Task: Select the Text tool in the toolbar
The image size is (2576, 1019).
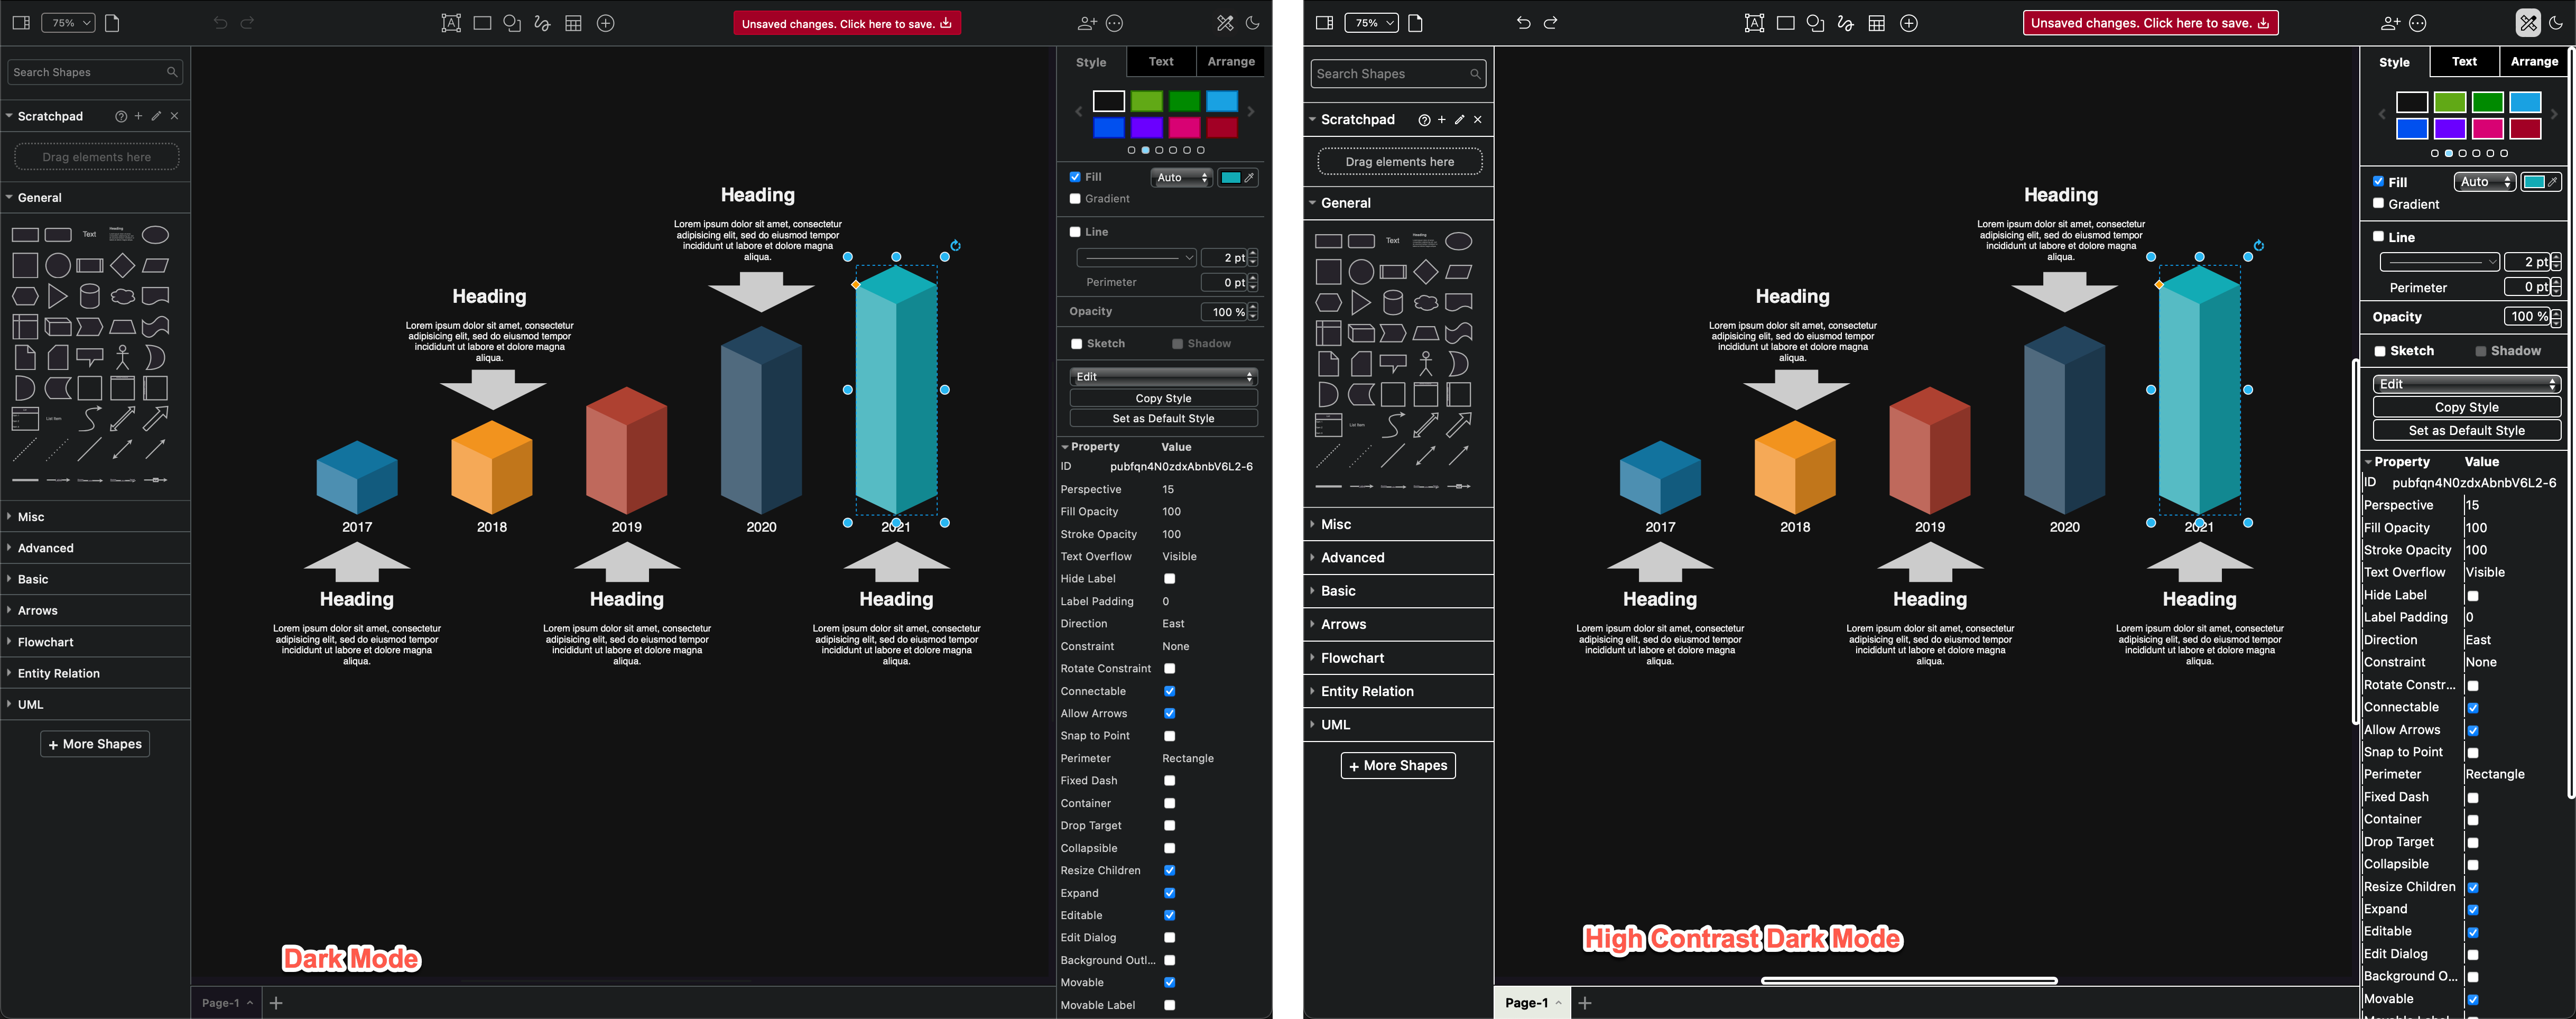Action: pos(451,23)
